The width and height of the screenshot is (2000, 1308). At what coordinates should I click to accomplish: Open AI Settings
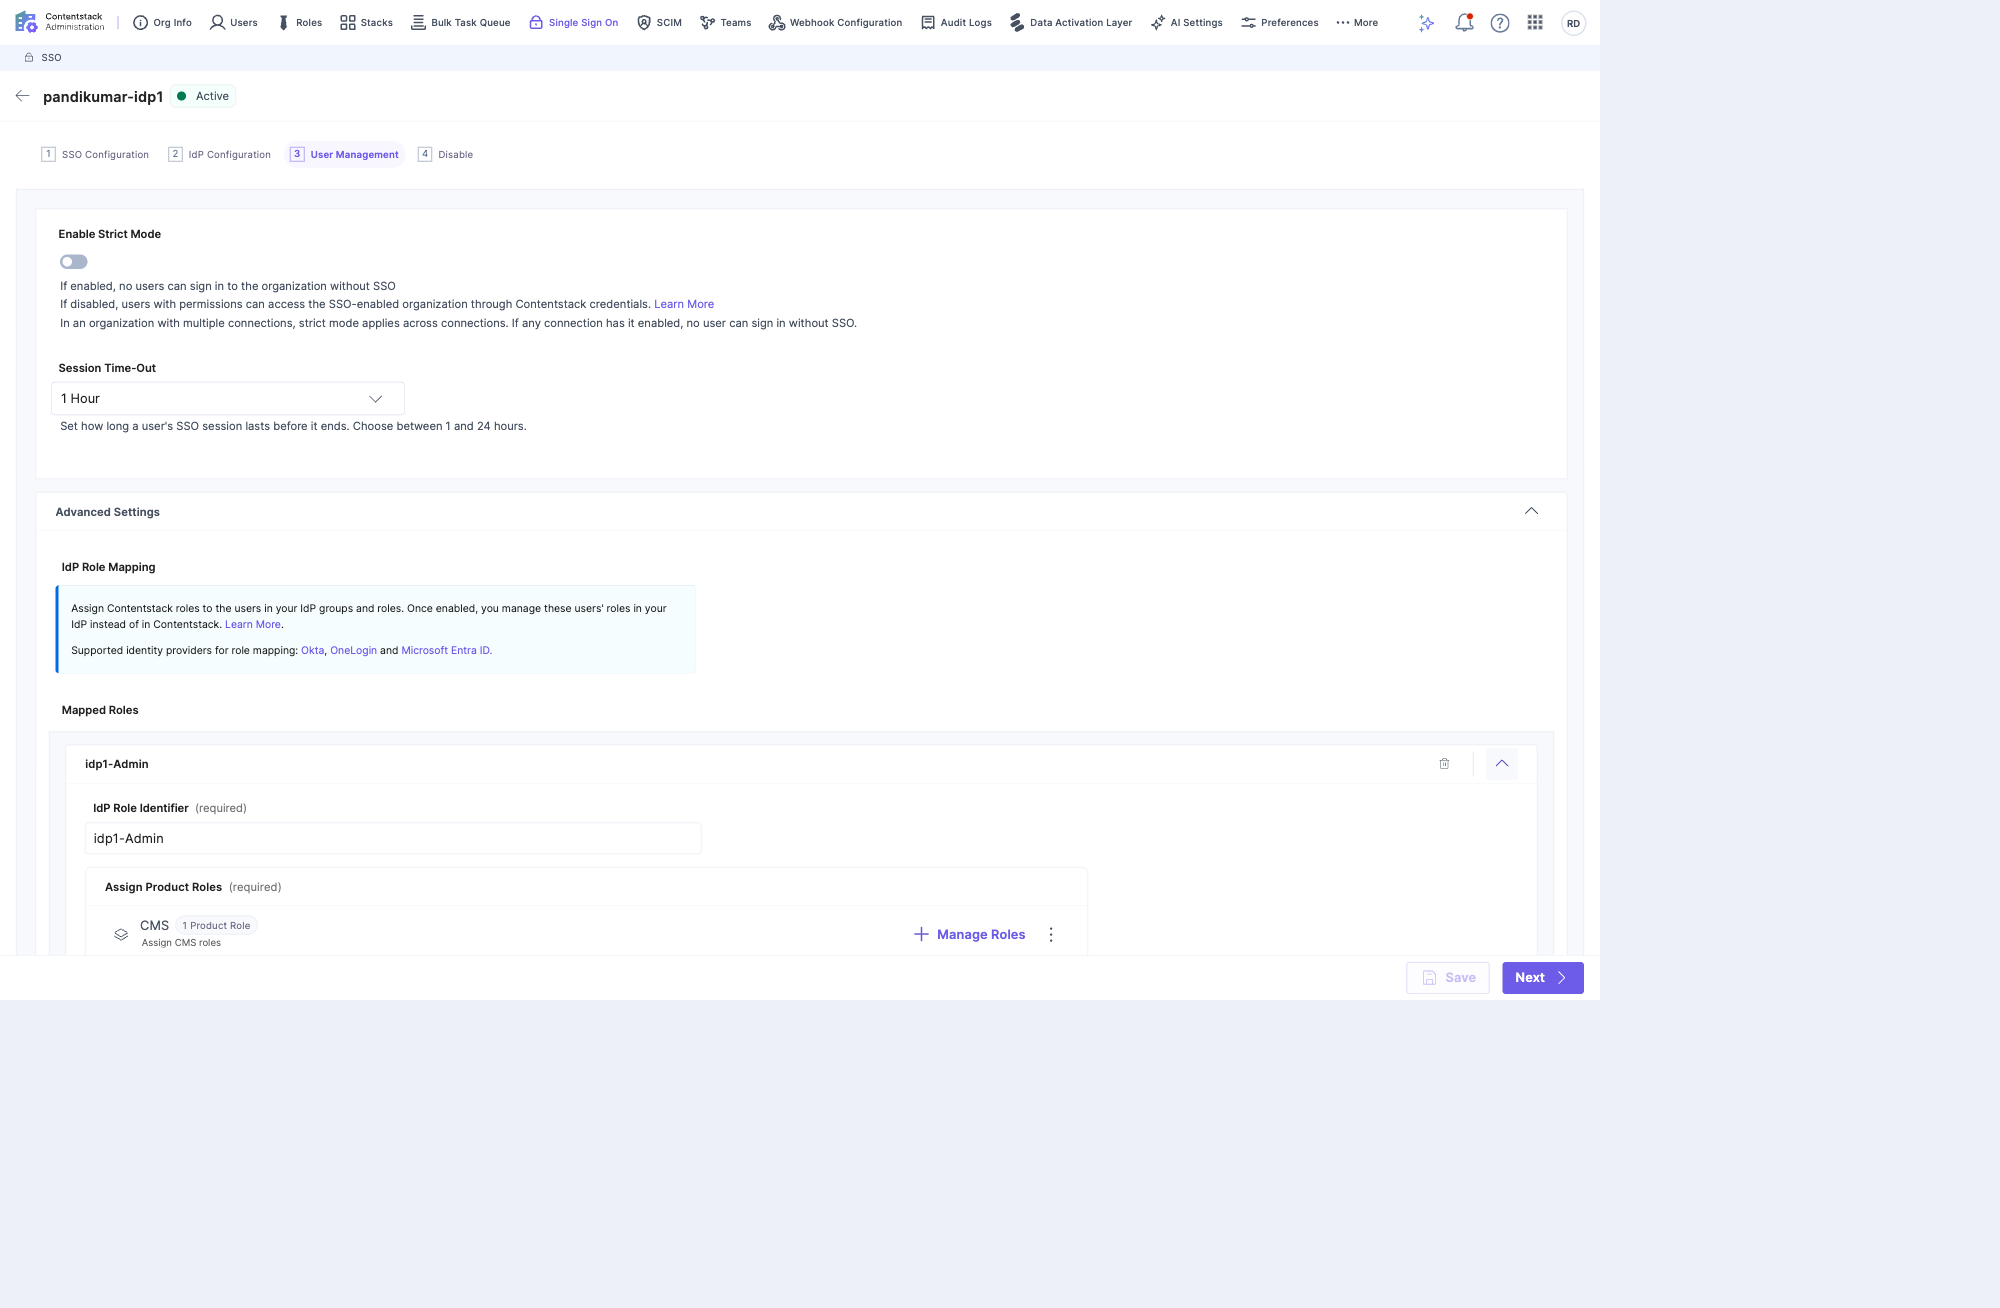click(1186, 23)
